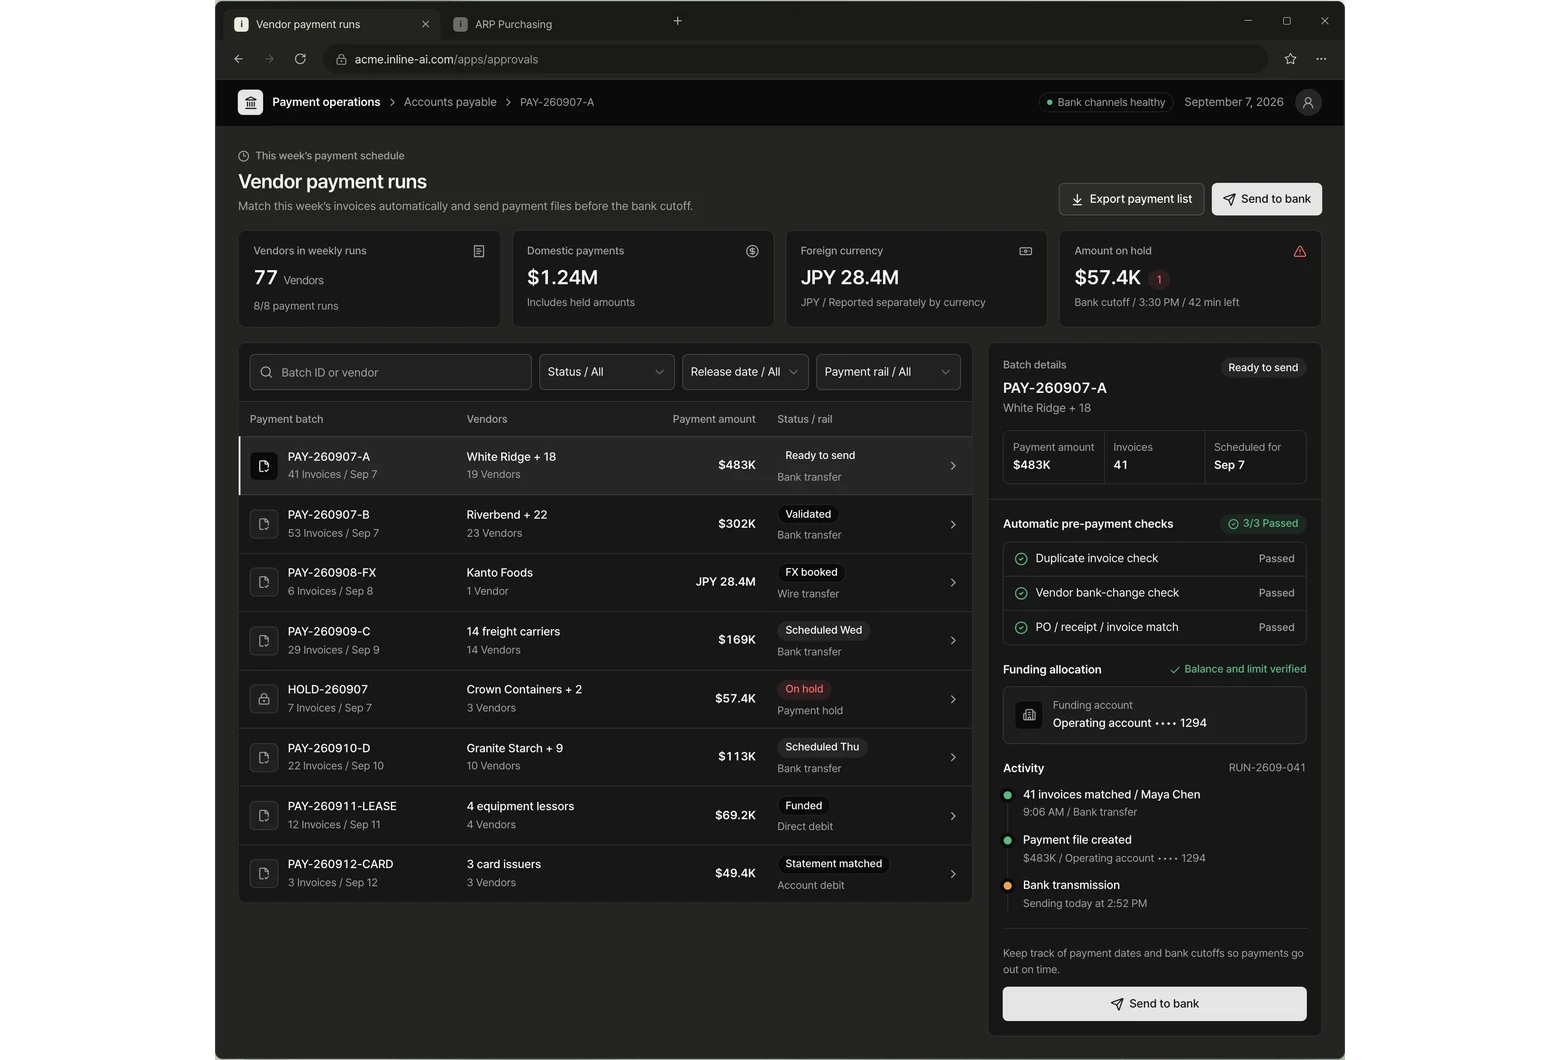Open a new browser tab with plus icon

pyautogui.click(x=677, y=21)
